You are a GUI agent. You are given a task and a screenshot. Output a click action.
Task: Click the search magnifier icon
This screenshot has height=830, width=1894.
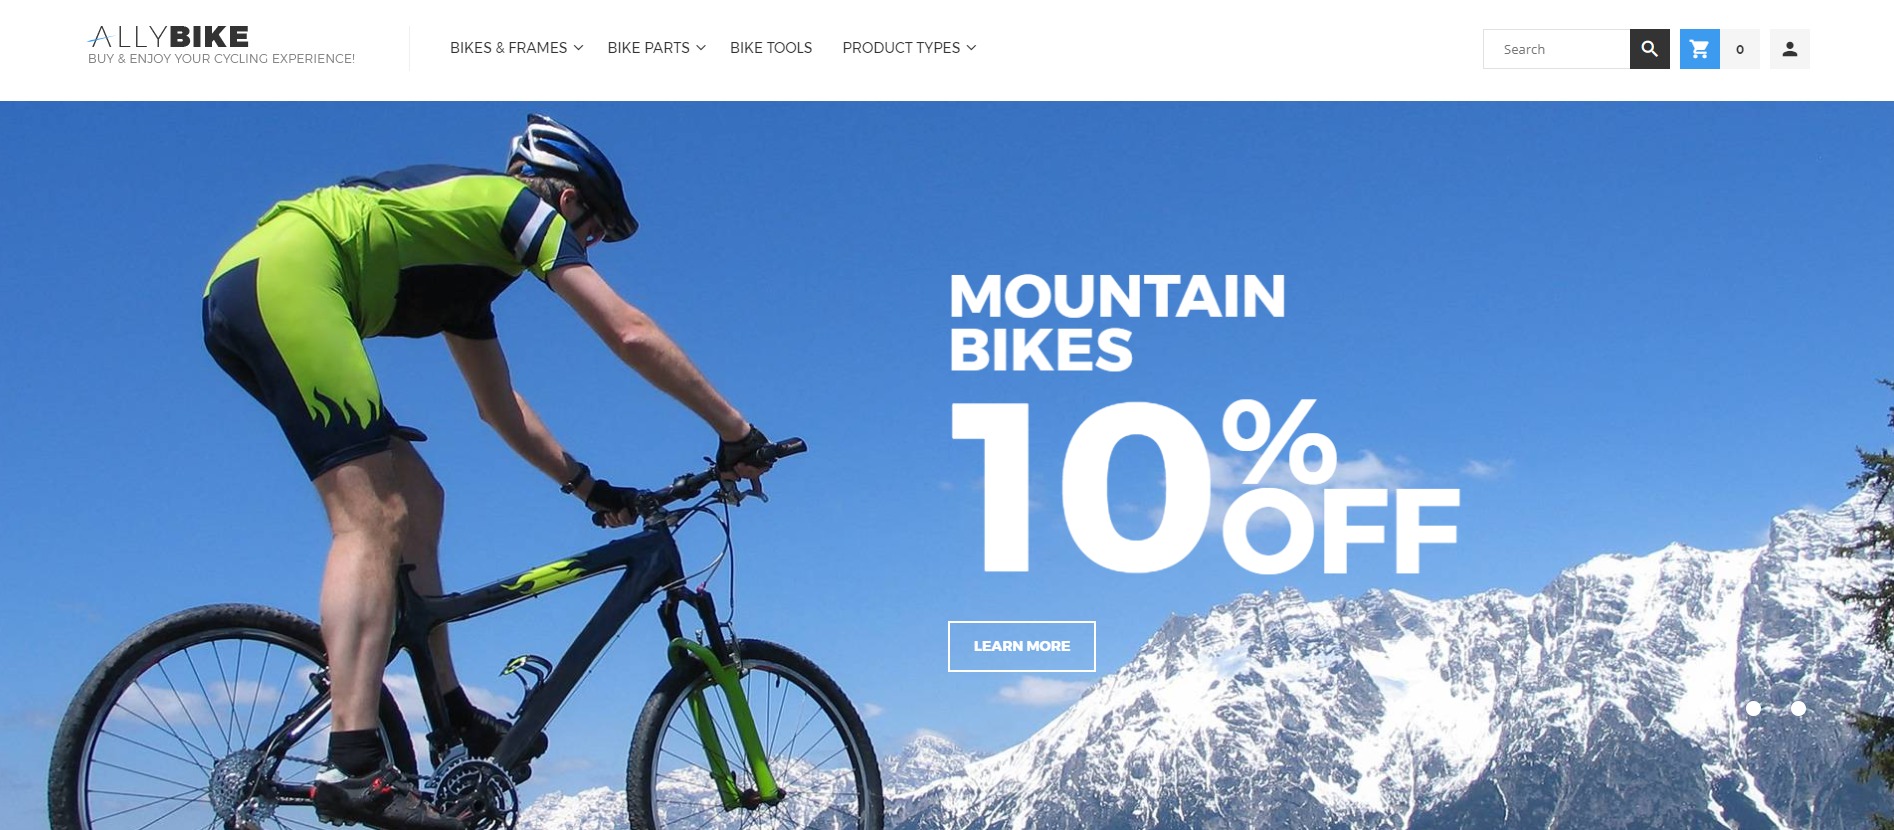tap(1649, 49)
